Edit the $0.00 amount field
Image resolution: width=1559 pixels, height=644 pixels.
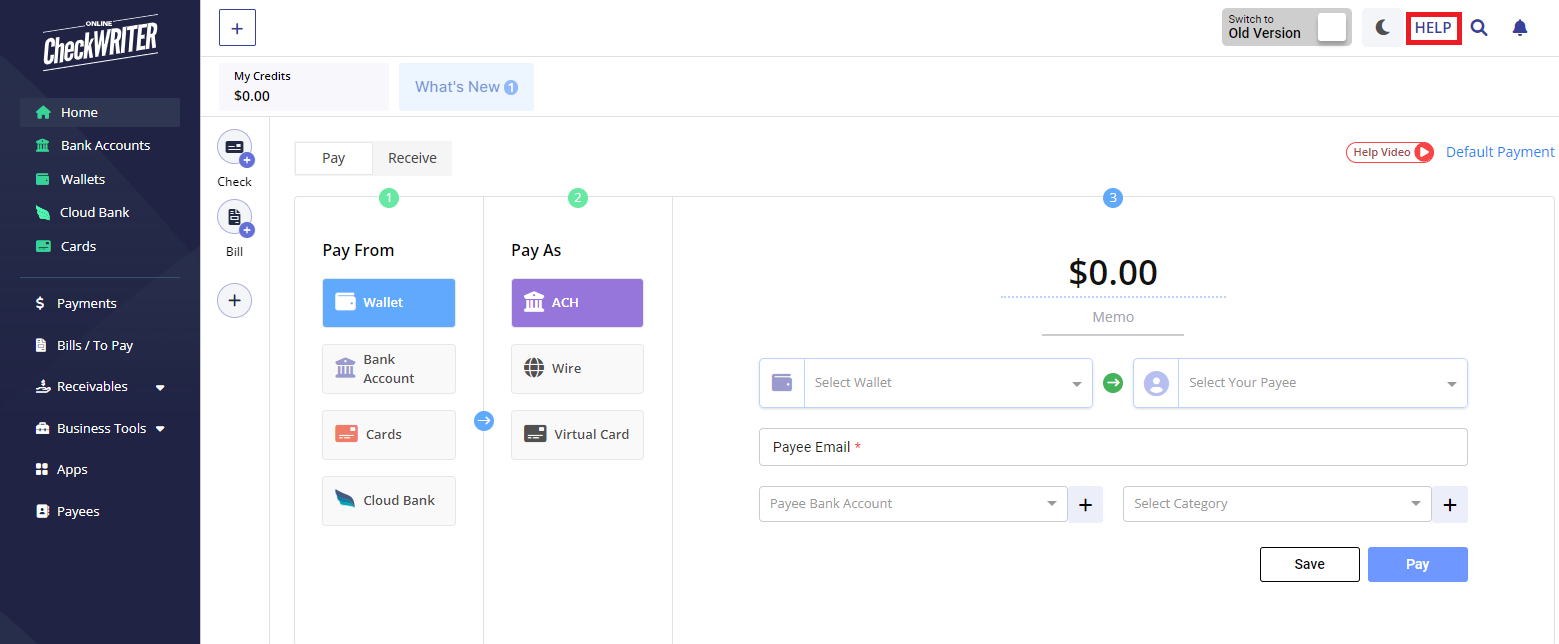click(1113, 272)
